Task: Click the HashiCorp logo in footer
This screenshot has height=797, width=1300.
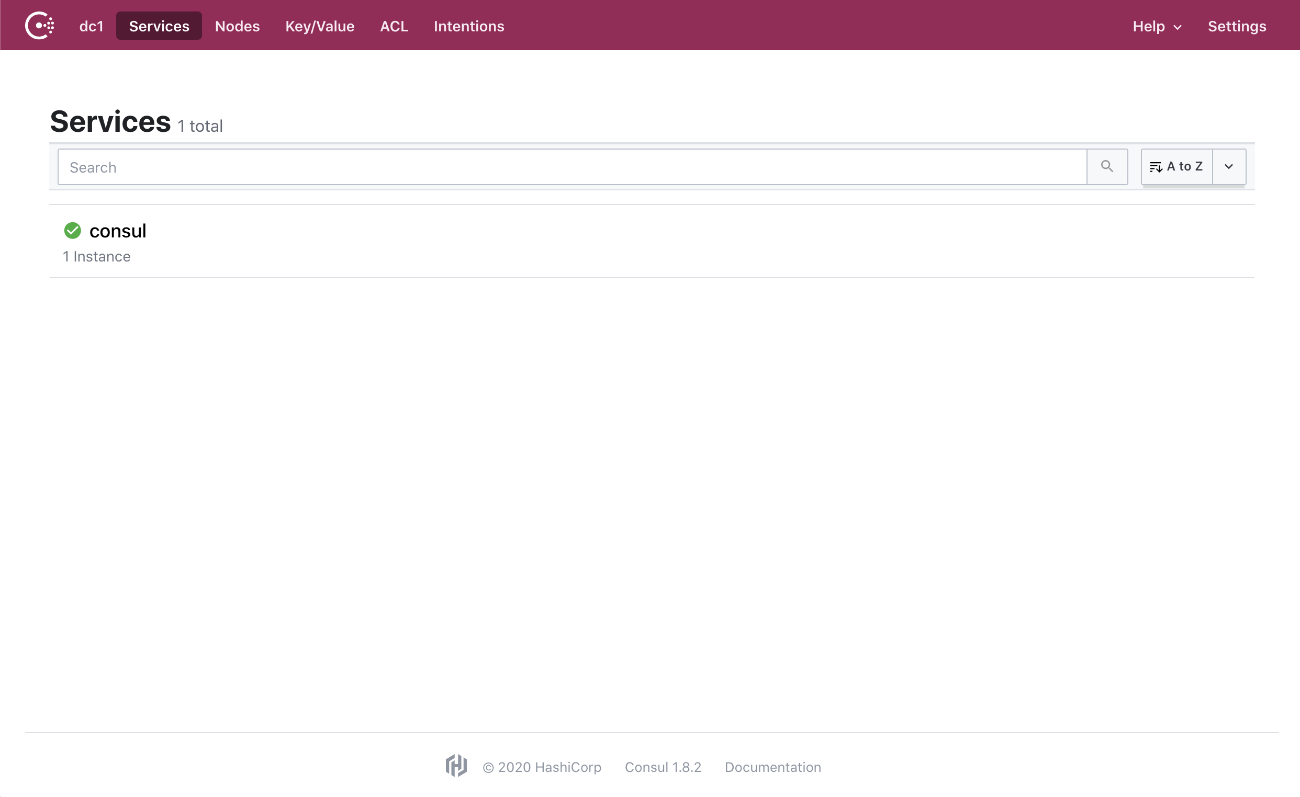Action: tap(456, 766)
